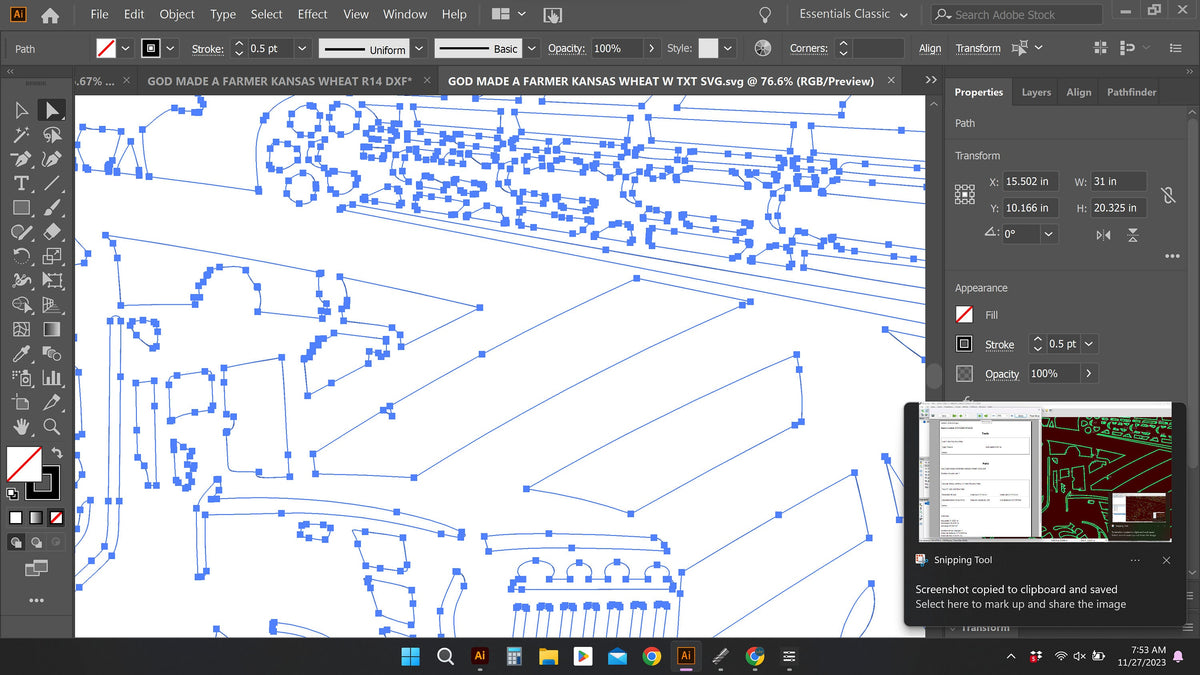Open the graphic Style dropdown

[727, 48]
